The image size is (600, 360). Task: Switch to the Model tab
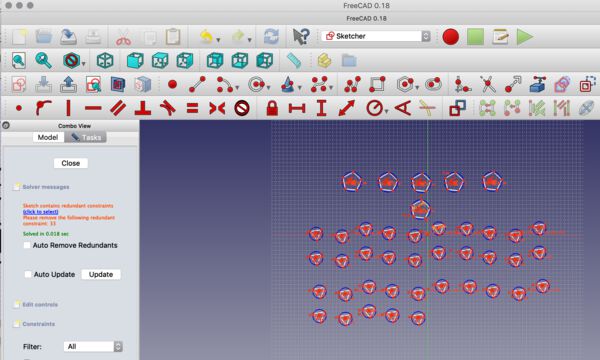click(48, 137)
